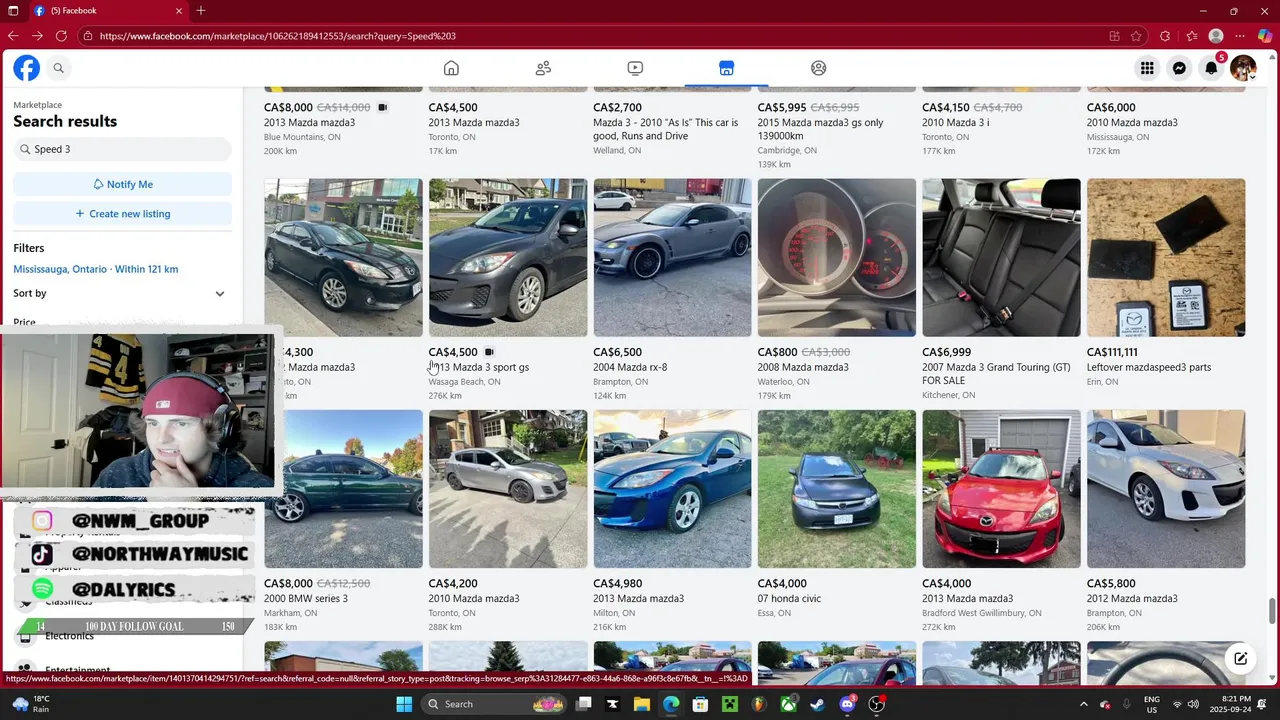The height and width of the screenshot is (720, 1280).
Task: Click the account profile picture
Action: (x=1243, y=68)
